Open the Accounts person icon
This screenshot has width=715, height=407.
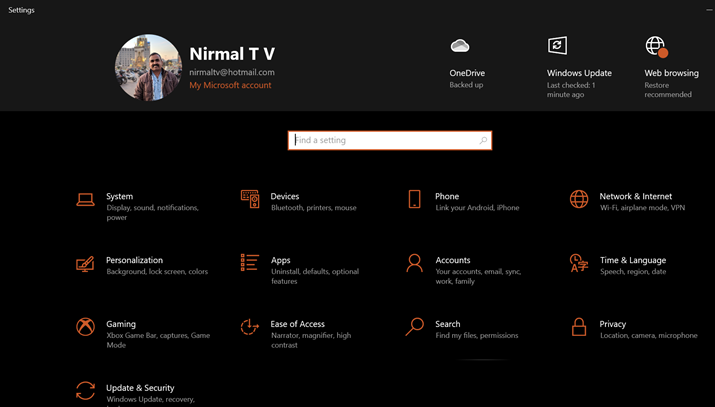pyautogui.click(x=414, y=263)
